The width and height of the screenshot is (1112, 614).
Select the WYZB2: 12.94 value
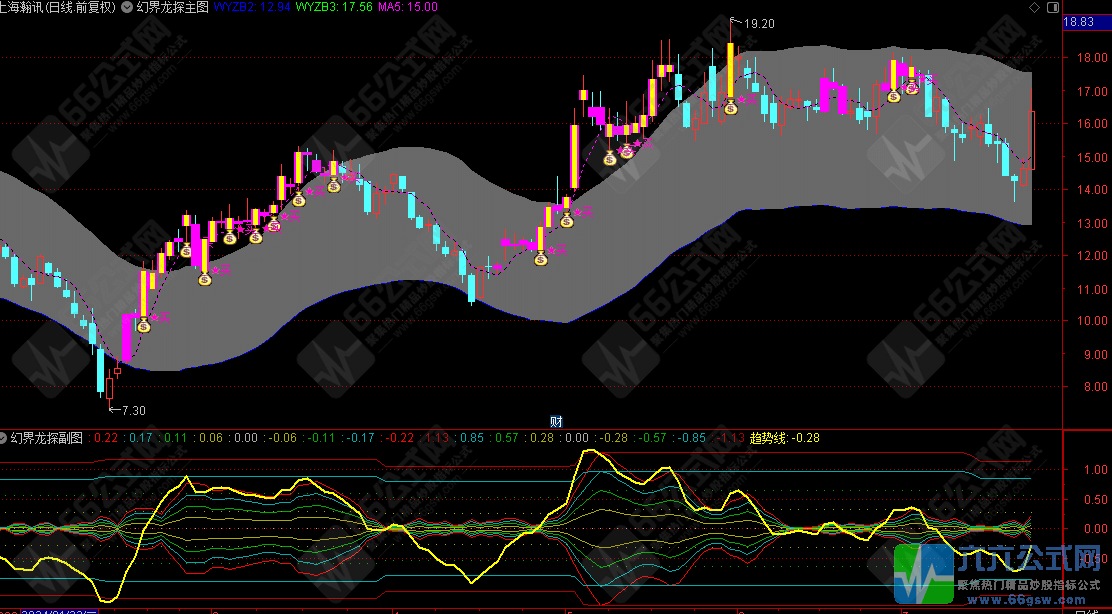coord(252,7)
